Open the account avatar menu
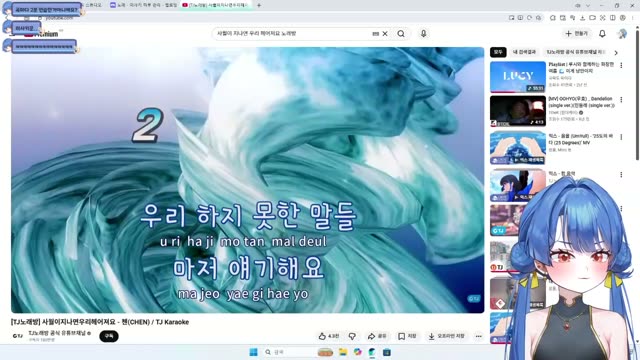This screenshot has width=640, height=360. 622,34
